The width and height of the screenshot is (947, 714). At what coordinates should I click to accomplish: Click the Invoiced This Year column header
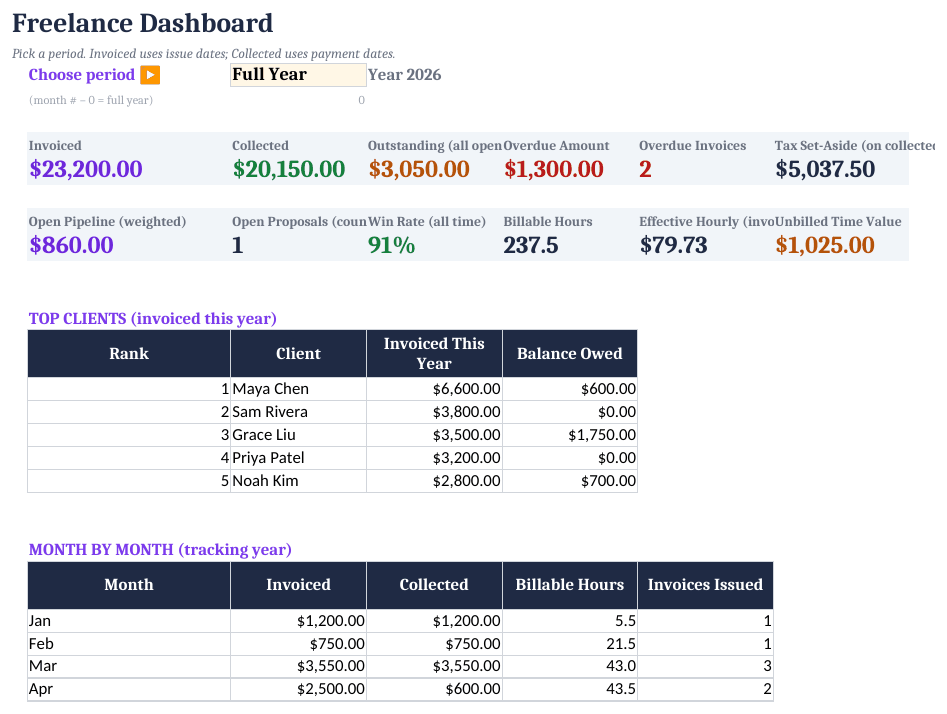434,353
